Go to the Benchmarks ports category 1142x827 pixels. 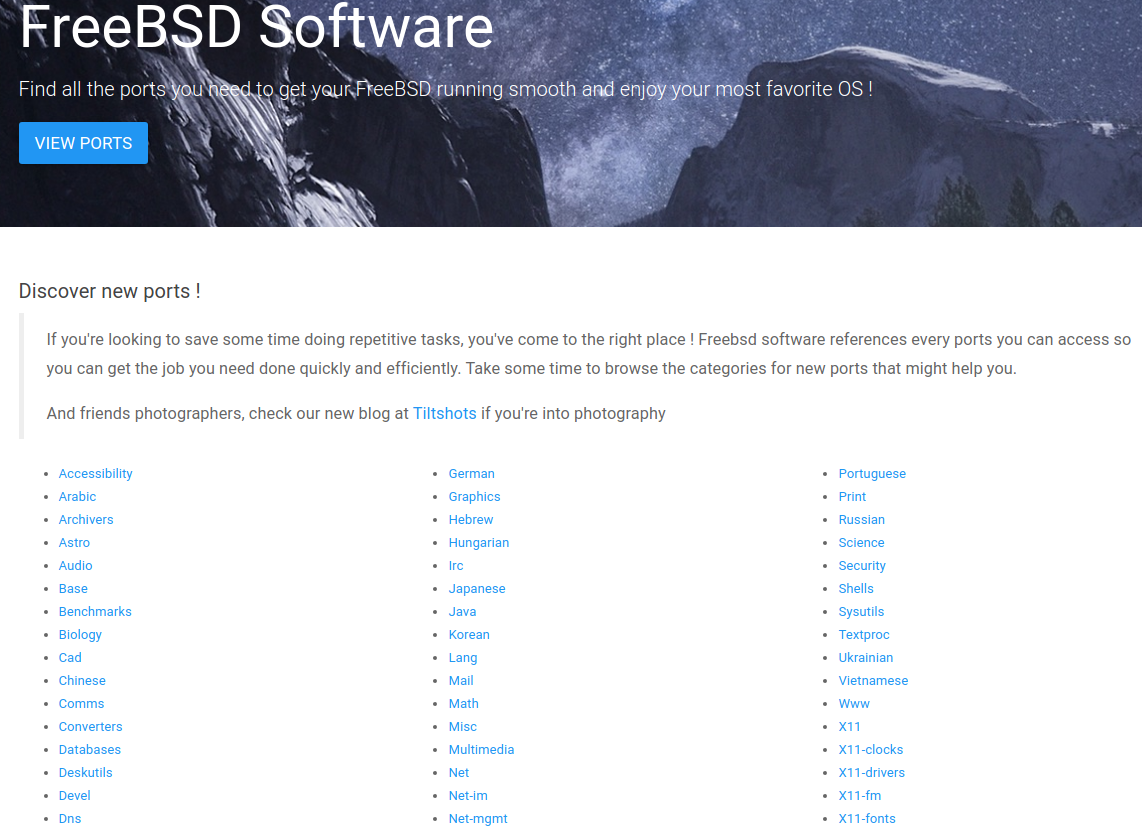(95, 612)
